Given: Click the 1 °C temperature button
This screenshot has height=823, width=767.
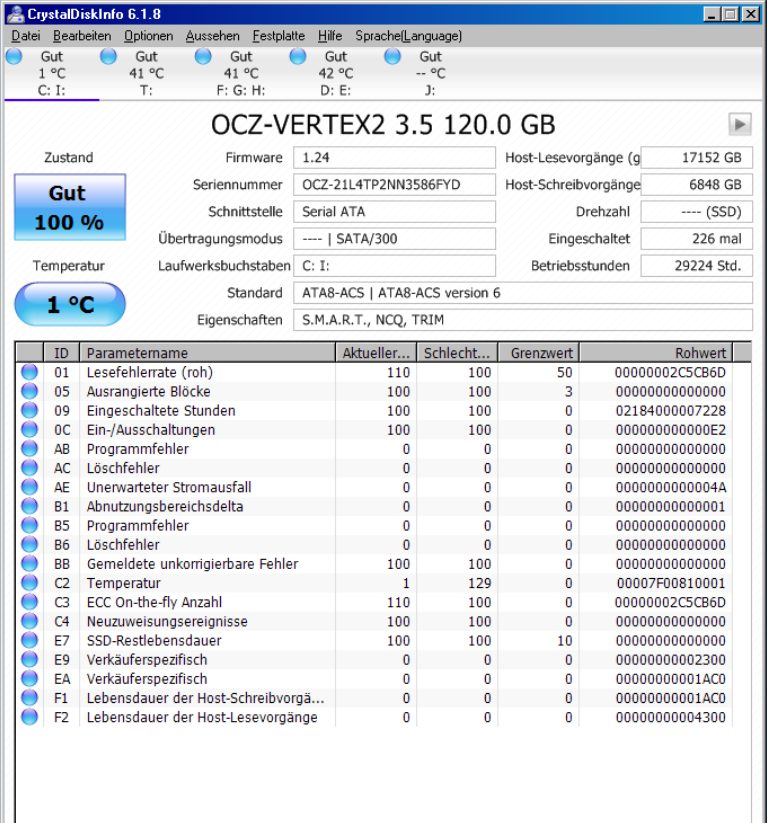Looking at the screenshot, I should pyautogui.click(x=70, y=304).
